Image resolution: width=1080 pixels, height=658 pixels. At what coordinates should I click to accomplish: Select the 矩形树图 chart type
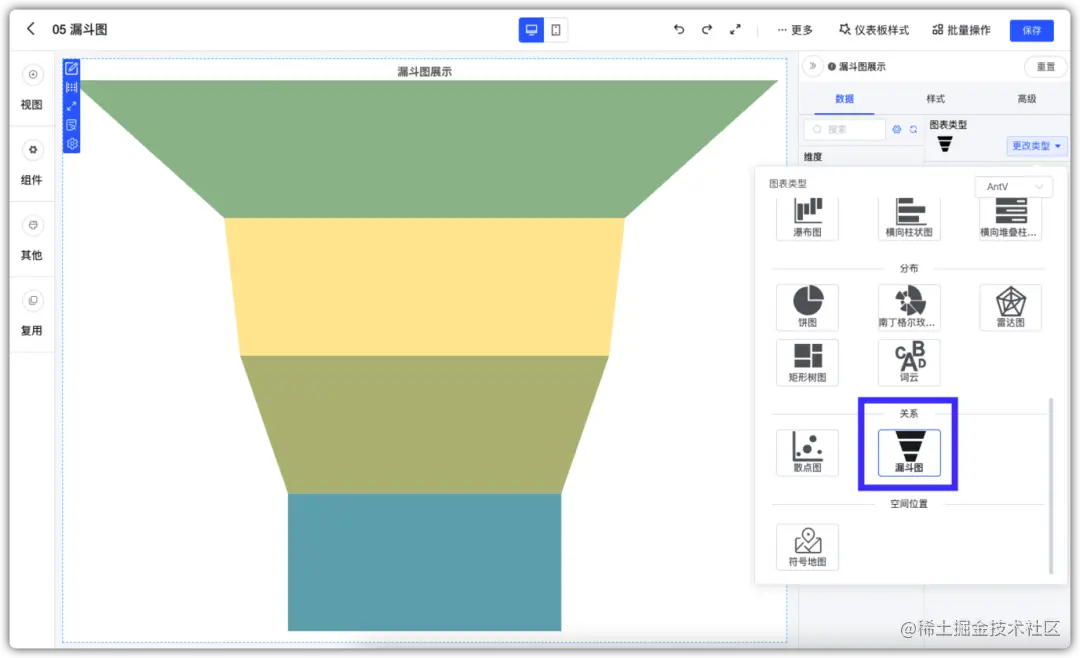pyautogui.click(x=807, y=362)
